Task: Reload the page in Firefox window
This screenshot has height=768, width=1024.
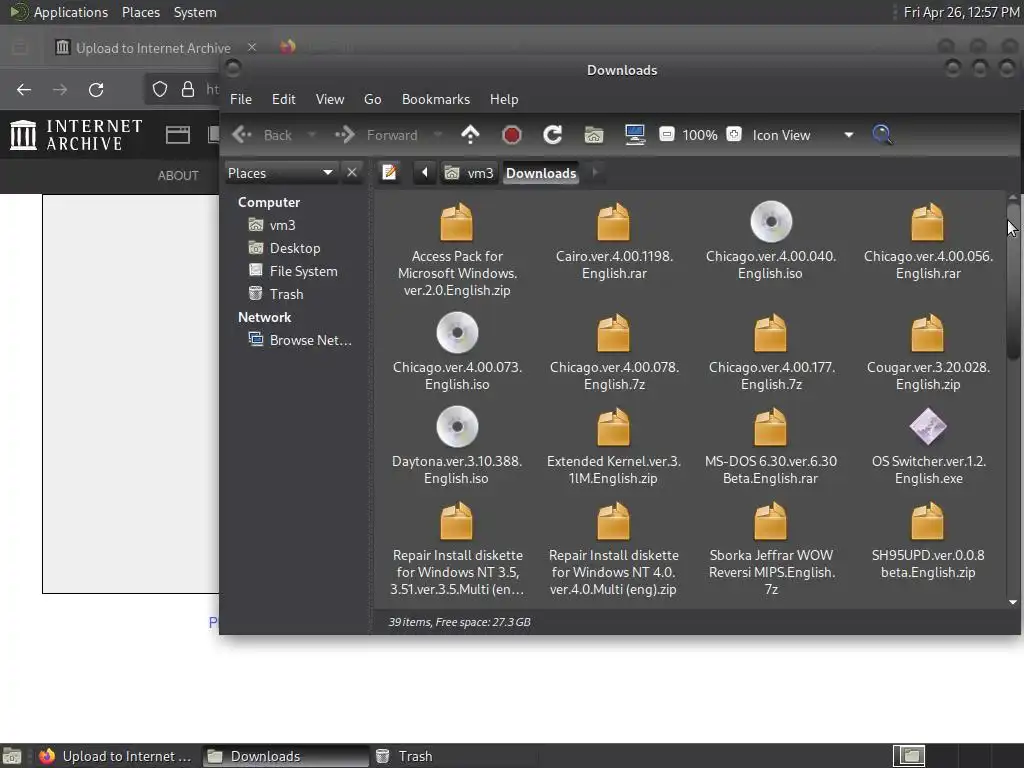Action: coord(96,89)
